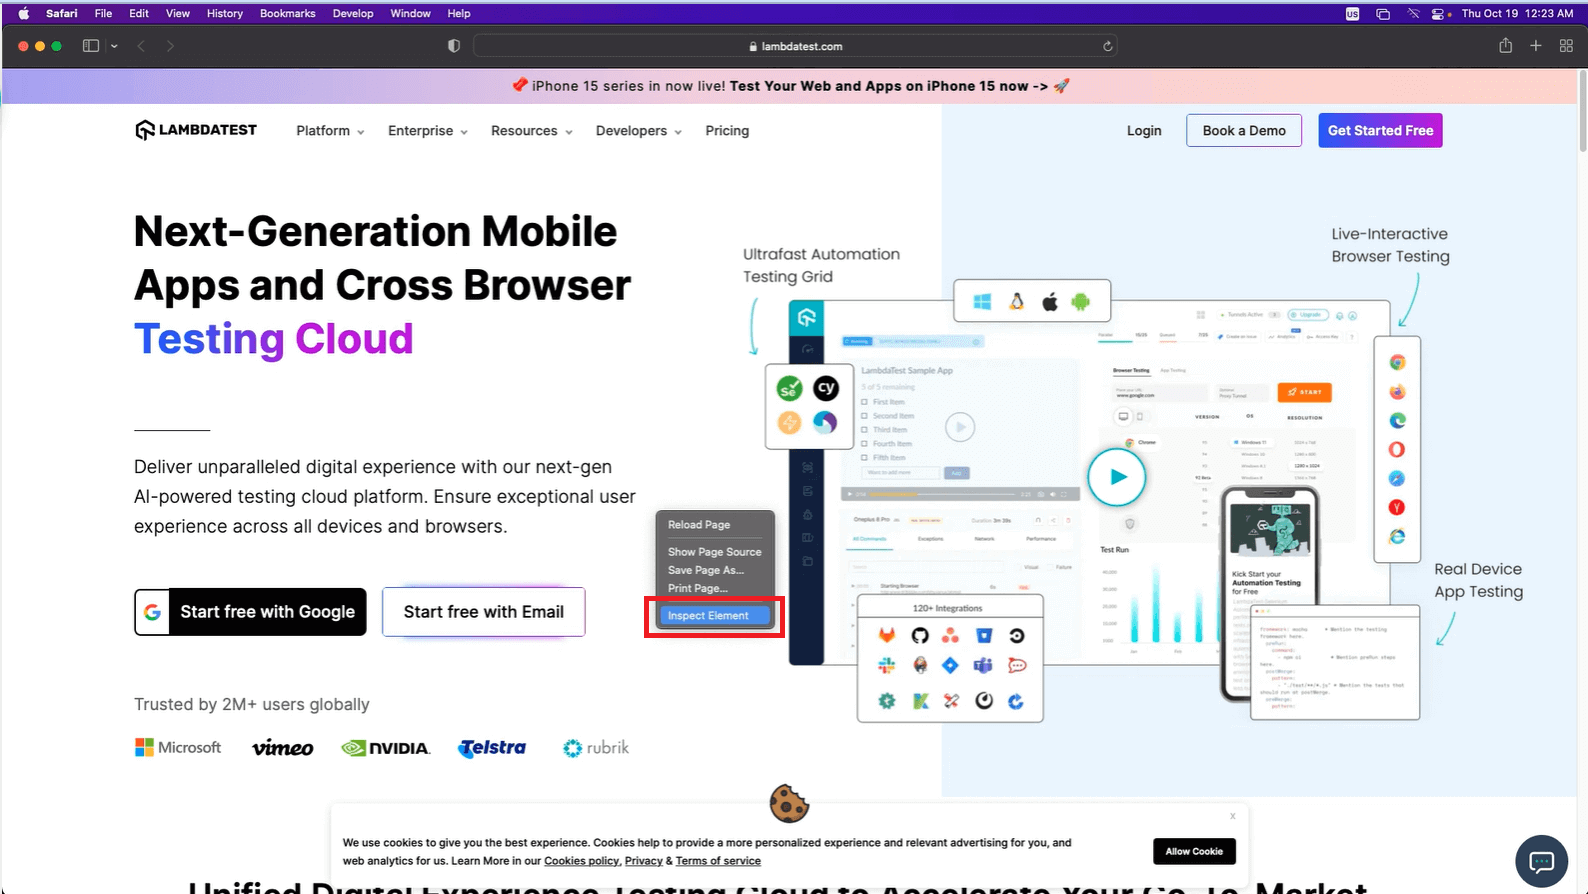Click the Google G icon

pyautogui.click(x=152, y=612)
